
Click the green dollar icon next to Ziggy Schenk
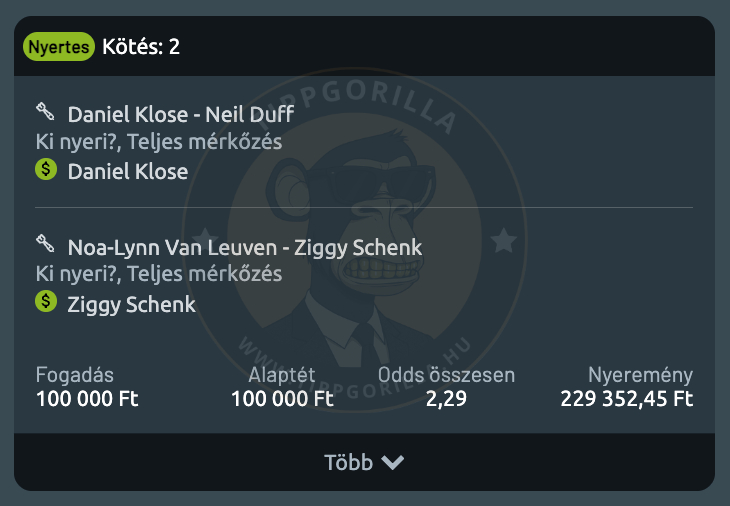click(x=46, y=302)
